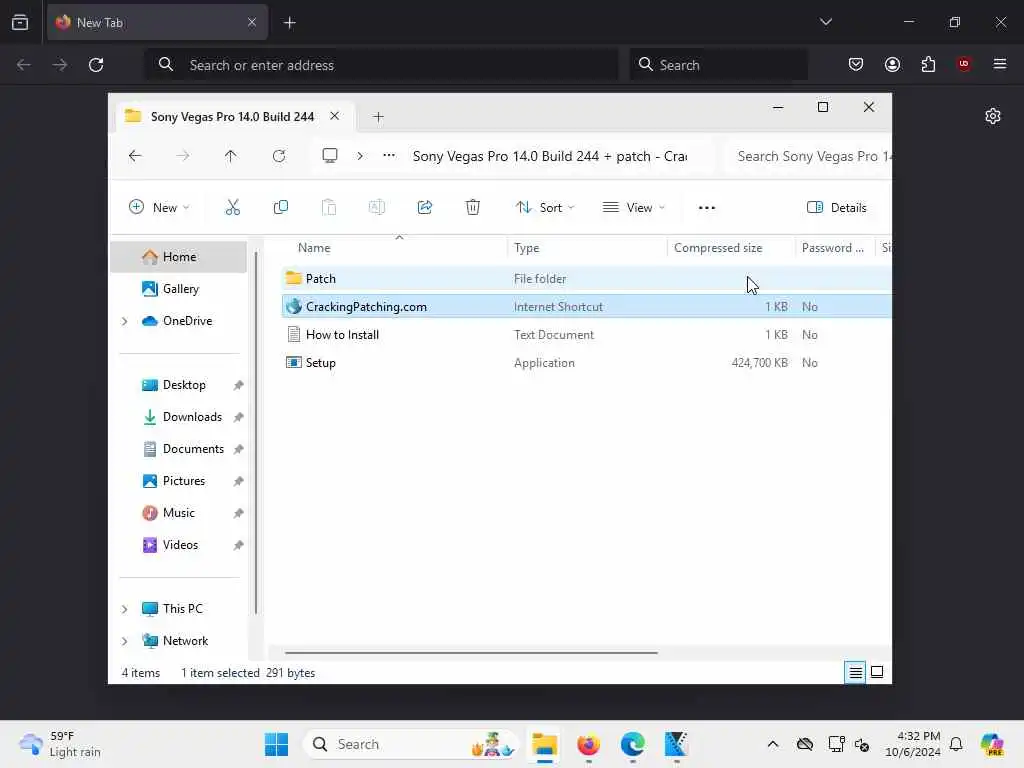1024x768 pixels.
Task: Open the New Tab page settings gear
Action: [993, 116]
